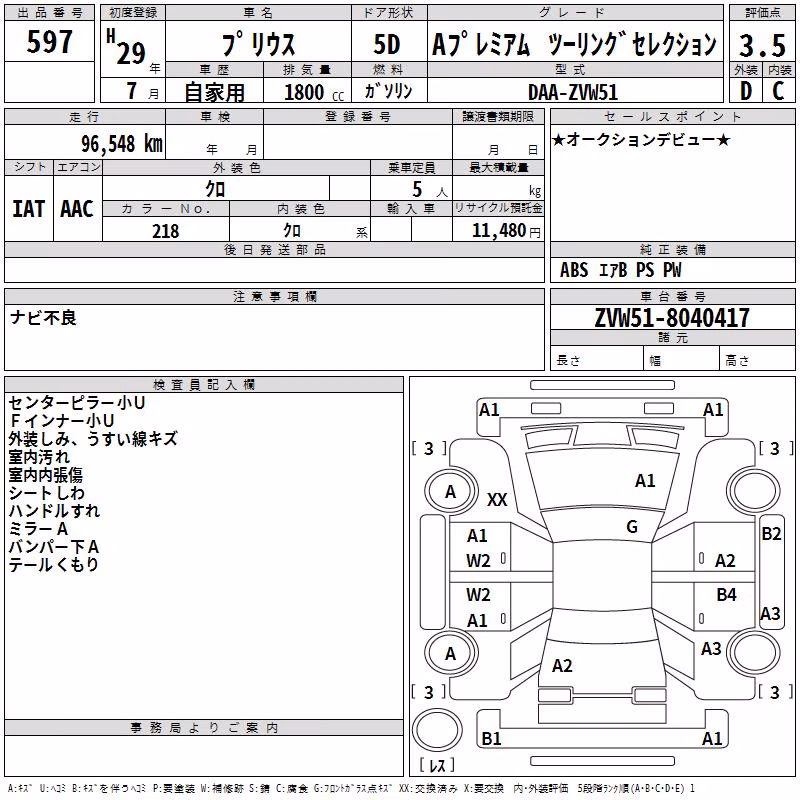Select the note 外装しみ、うすい線キズ

tap(93, 438)
